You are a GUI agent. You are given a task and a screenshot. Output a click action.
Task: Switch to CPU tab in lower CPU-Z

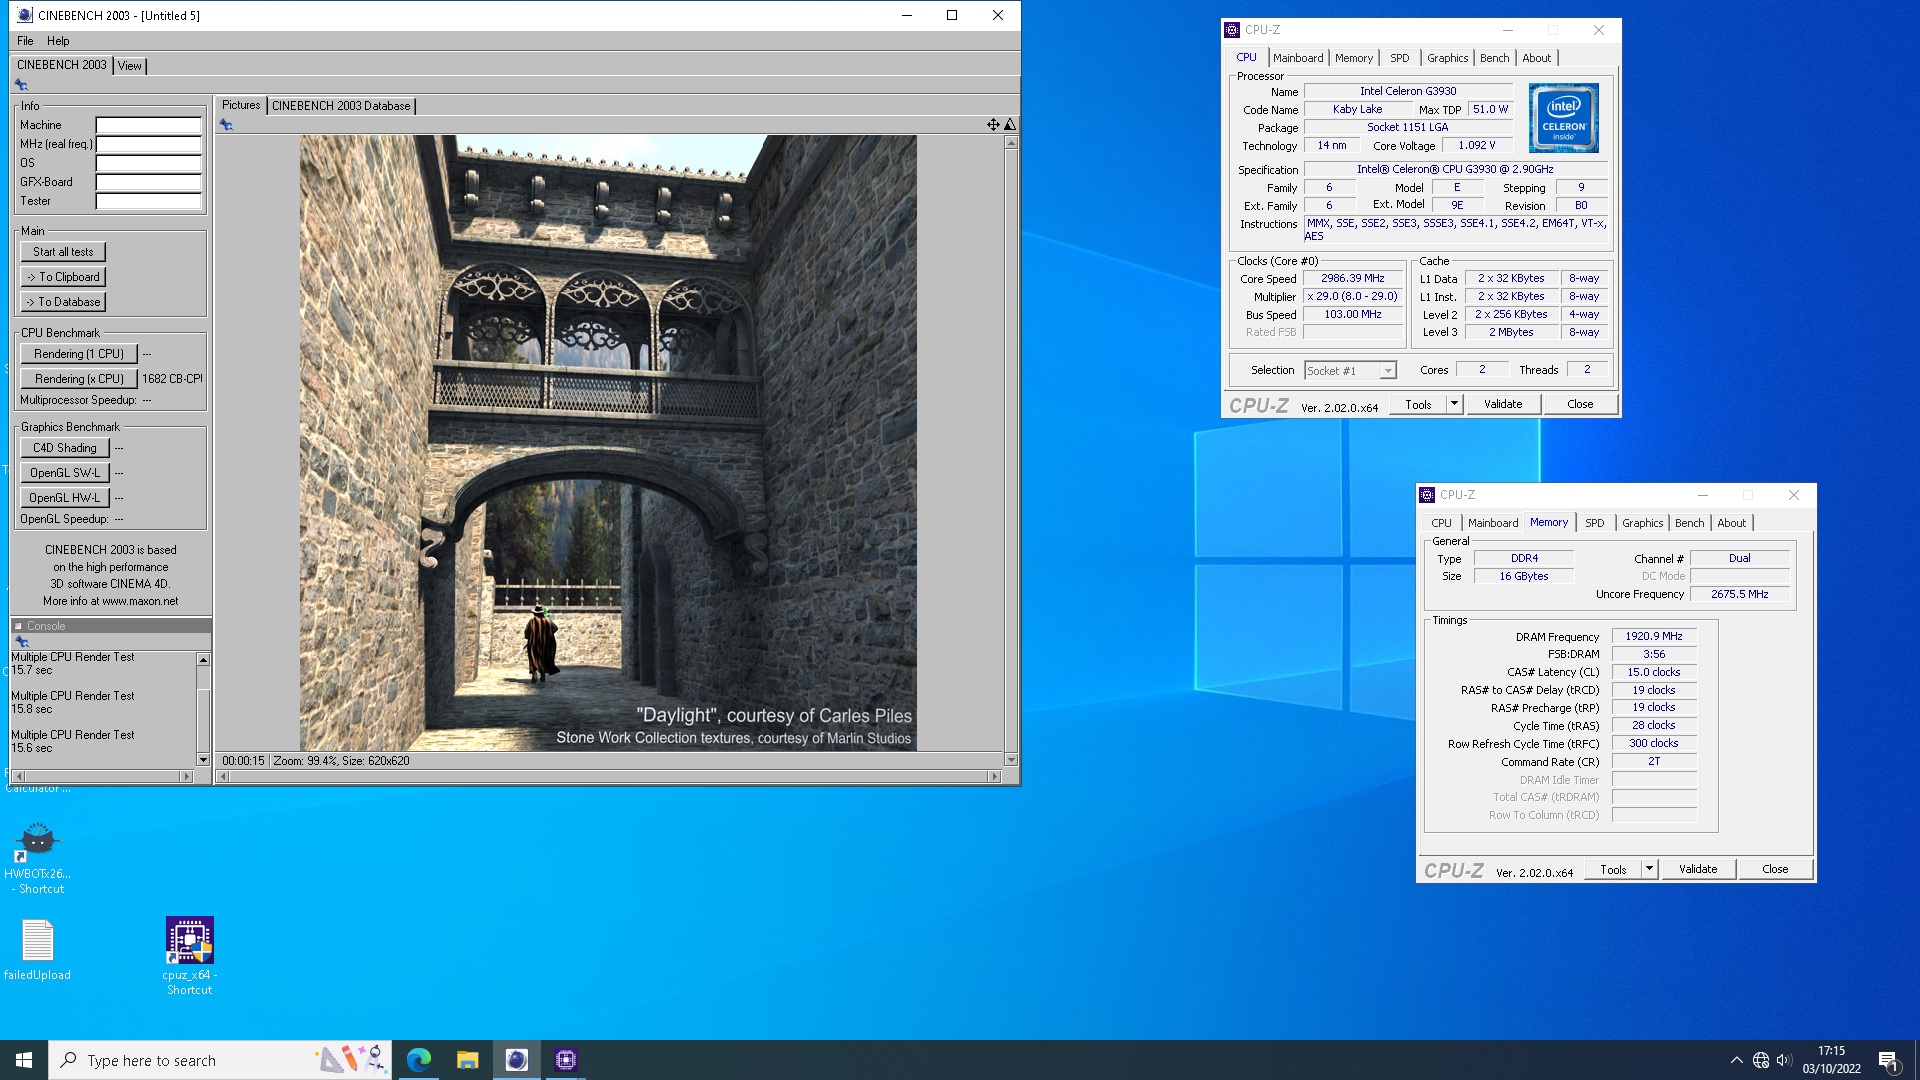tap(1441, 523)
